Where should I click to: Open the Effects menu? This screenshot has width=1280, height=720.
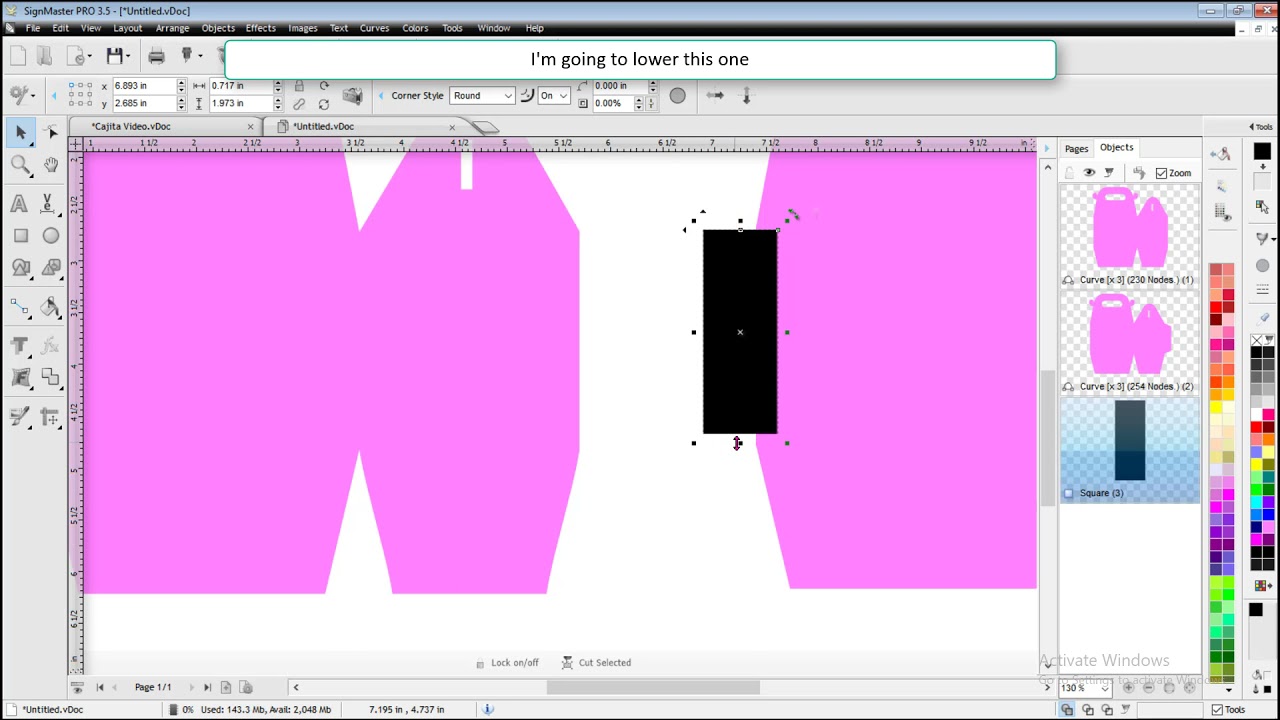(260, 28)
